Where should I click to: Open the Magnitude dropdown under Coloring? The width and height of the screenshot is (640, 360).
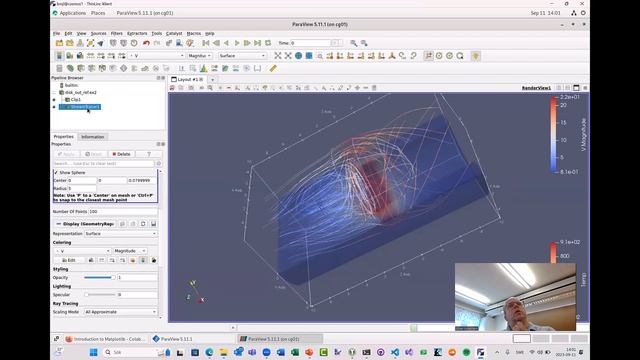(x=130, y=251)
